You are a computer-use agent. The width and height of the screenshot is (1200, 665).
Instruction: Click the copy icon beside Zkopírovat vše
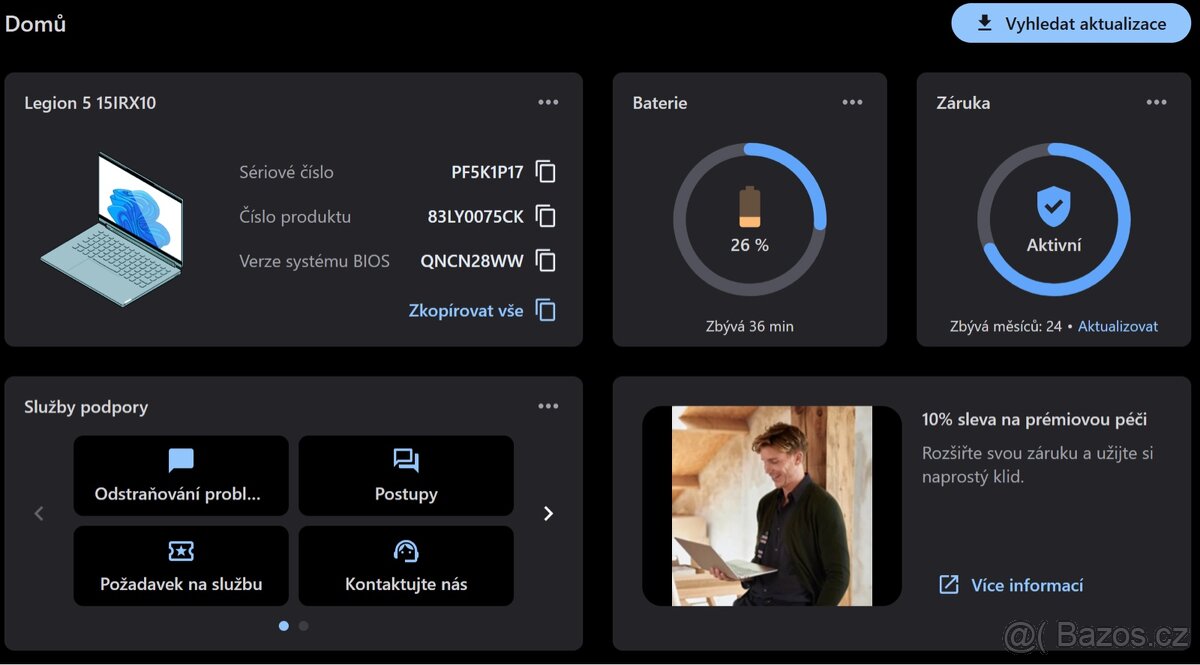click(545, 310)
